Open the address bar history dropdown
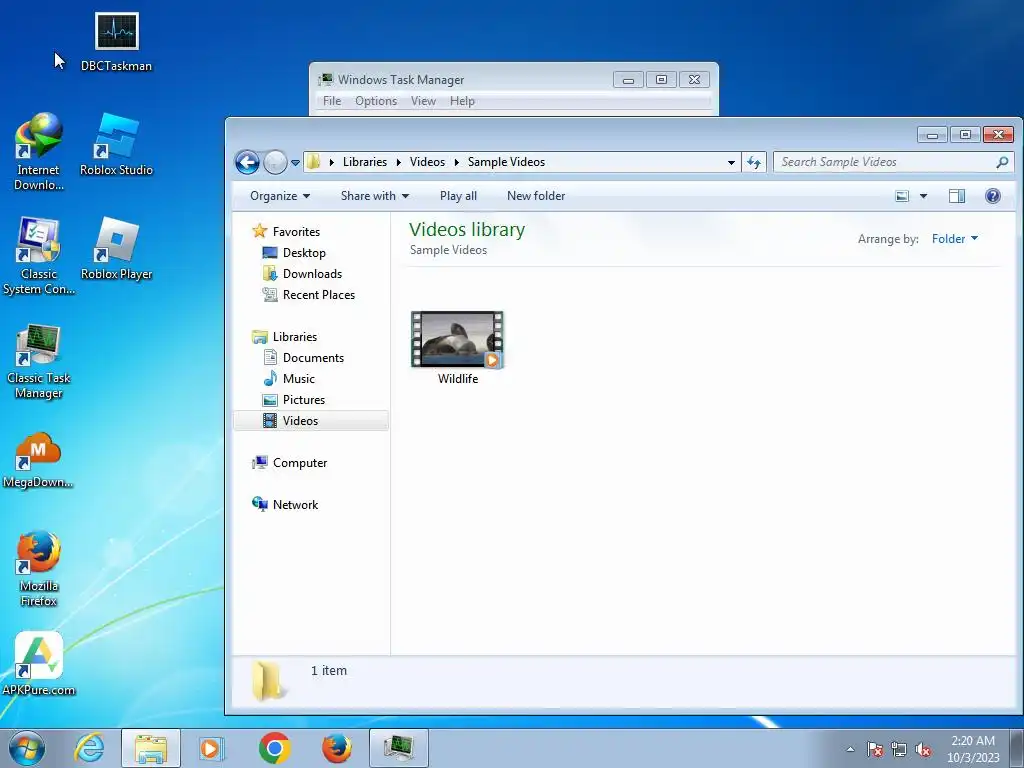The width and height of the screenshot is (1024, 768). click(731, 162)
